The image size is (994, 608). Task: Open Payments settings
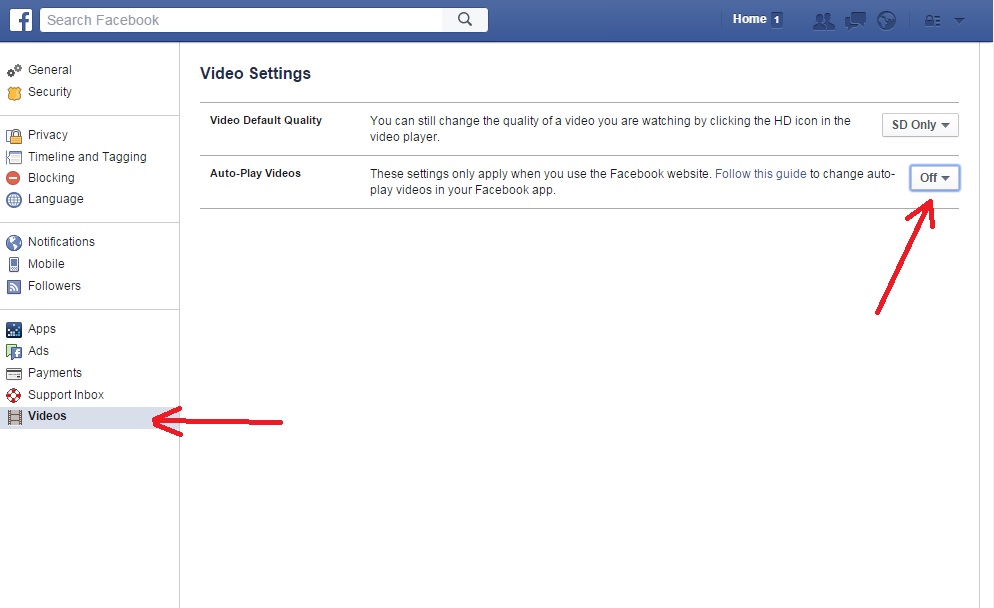pyautogui.click(x=55, y=373)
